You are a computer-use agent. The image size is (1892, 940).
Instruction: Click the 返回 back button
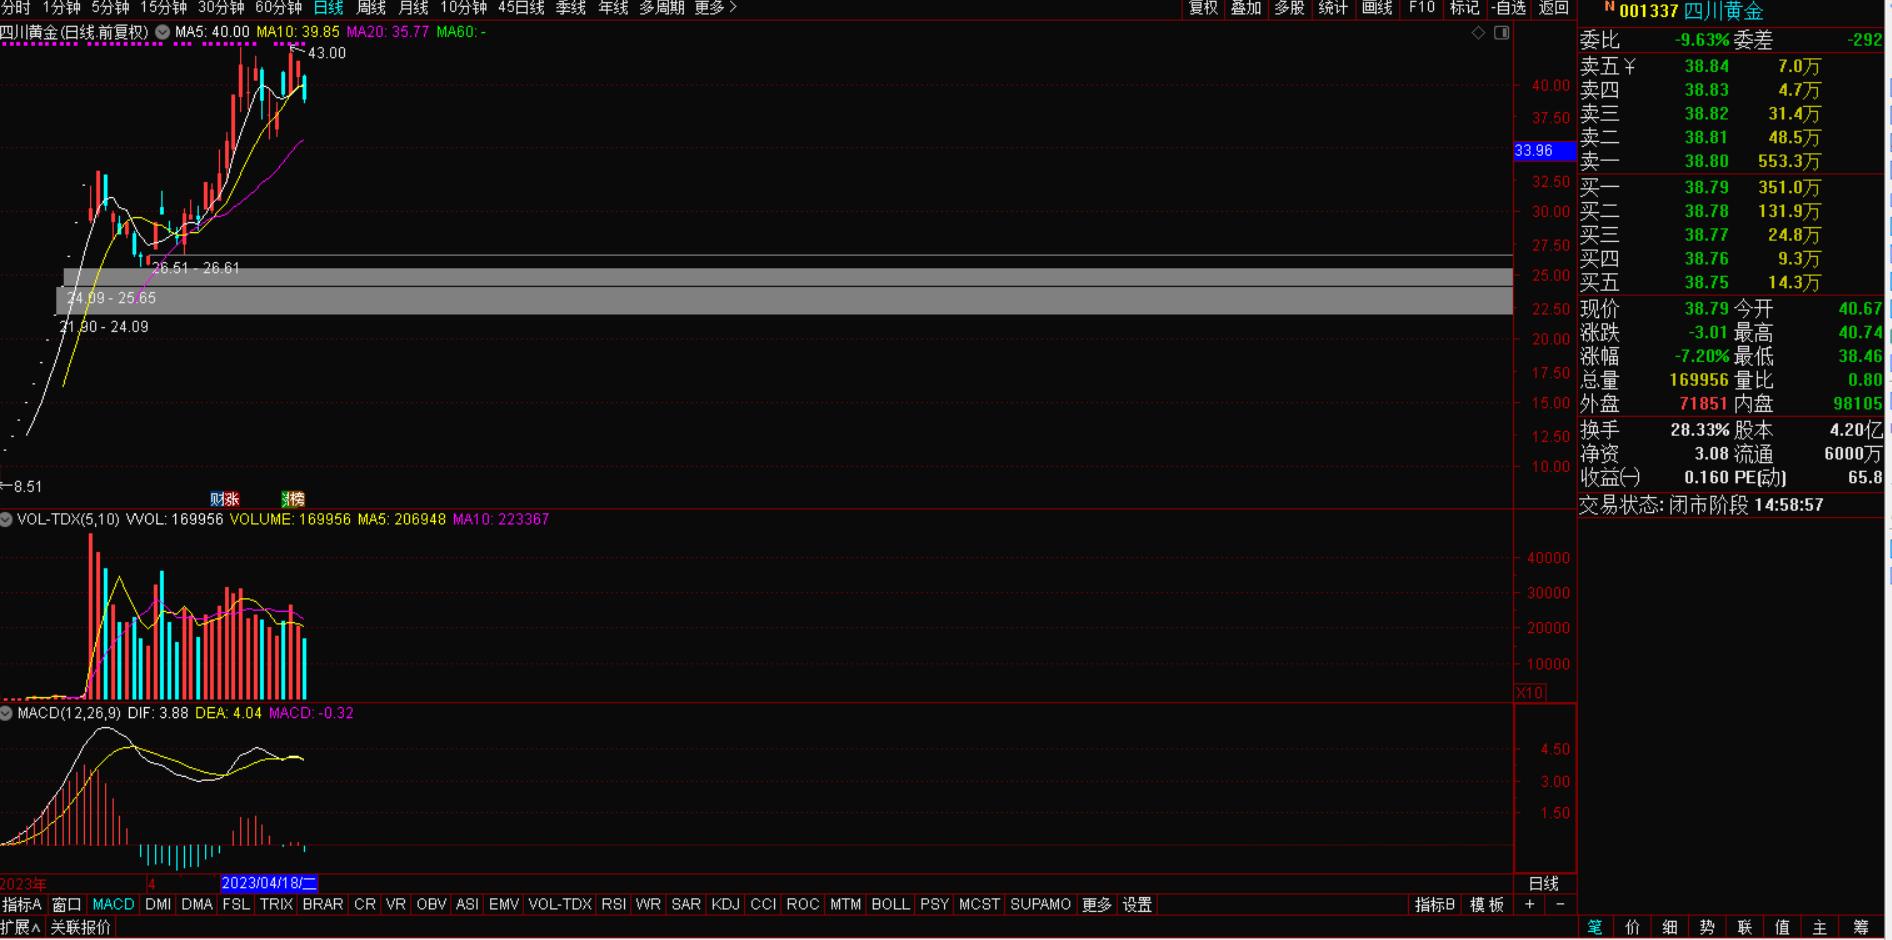pyautogui.click(x=1553, y=8)
